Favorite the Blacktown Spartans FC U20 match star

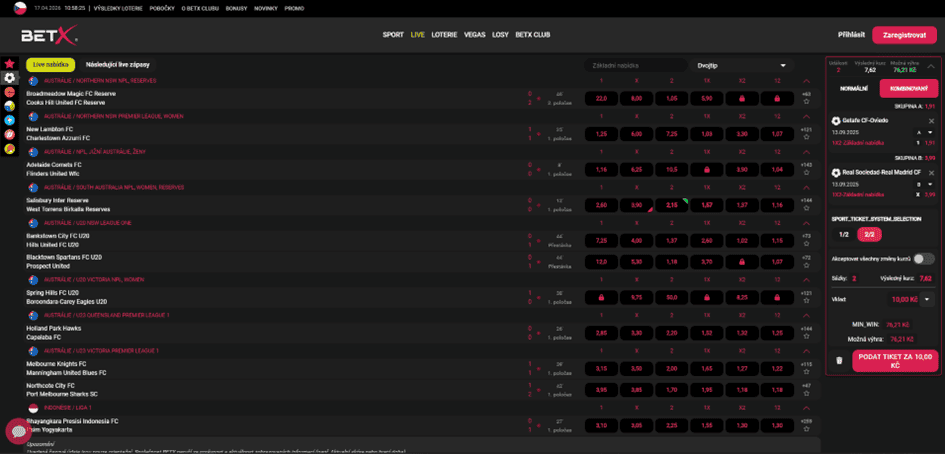[x=806, y=266]
